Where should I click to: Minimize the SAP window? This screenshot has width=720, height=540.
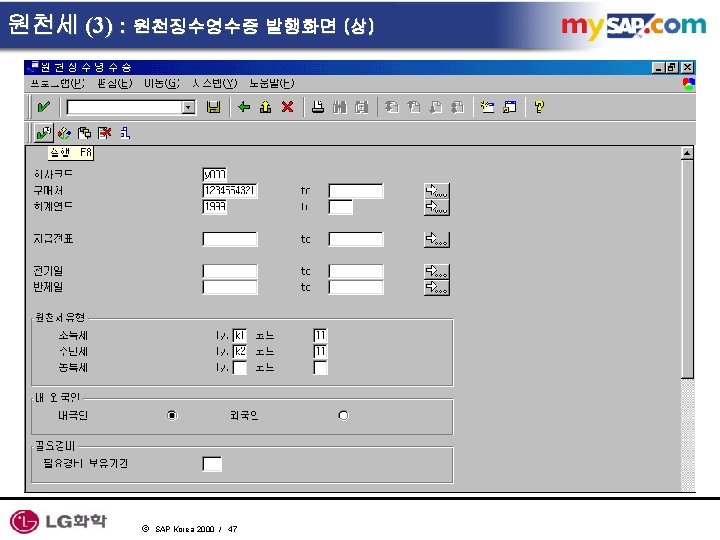pyautogui.click(x=658, y=68)
